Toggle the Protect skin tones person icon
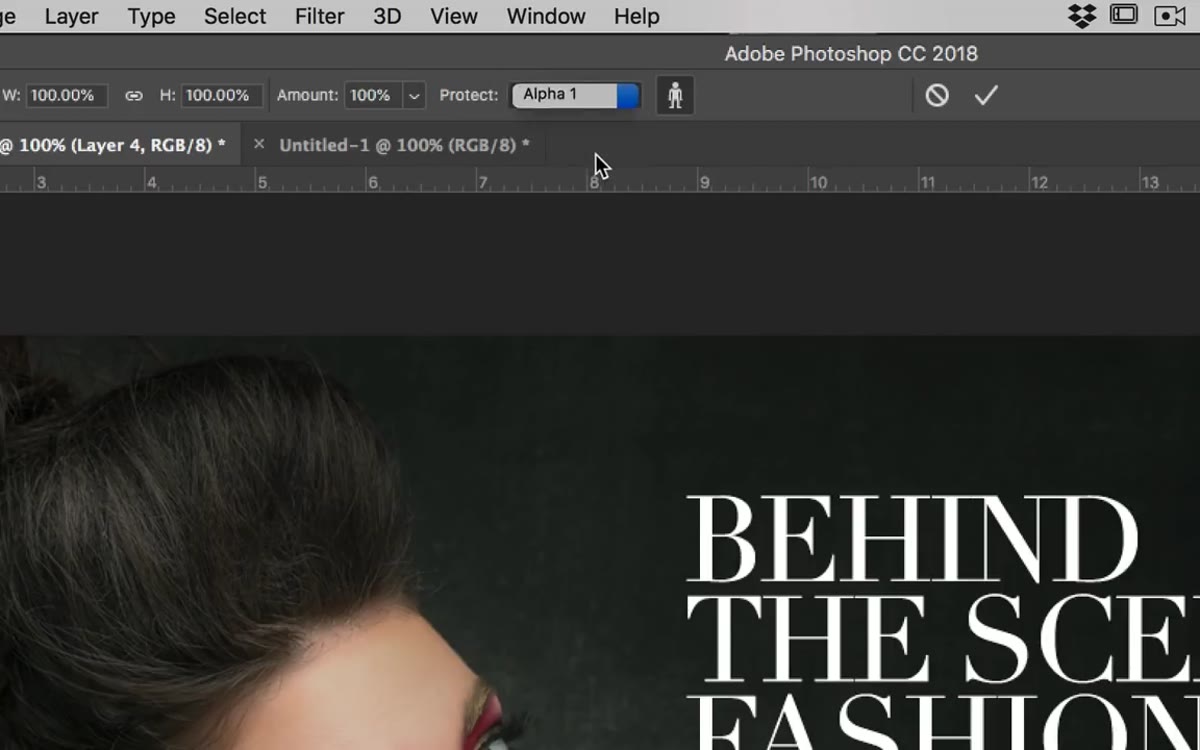Viewport: 1200px width, 750px height. (x=675, y=96)
